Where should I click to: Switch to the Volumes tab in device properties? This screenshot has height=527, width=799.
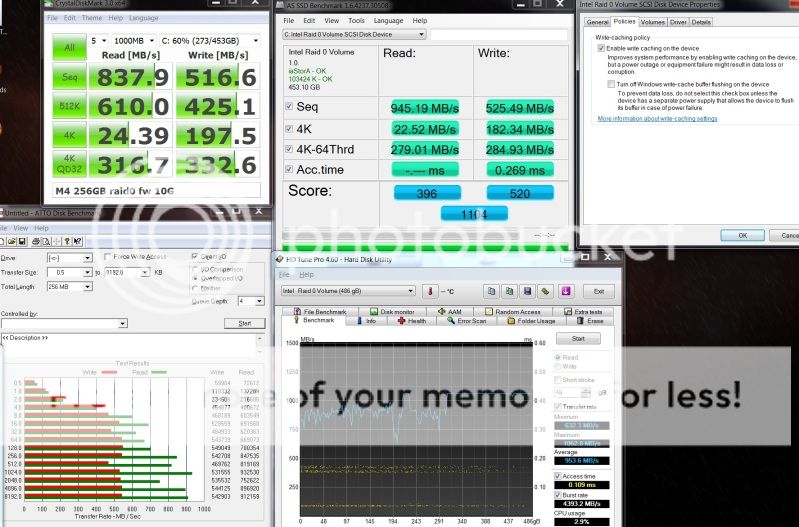pos(653,21)
